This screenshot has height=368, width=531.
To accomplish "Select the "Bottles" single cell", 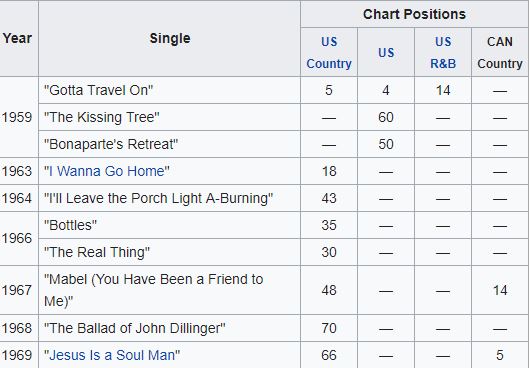I will click(170, 225).
